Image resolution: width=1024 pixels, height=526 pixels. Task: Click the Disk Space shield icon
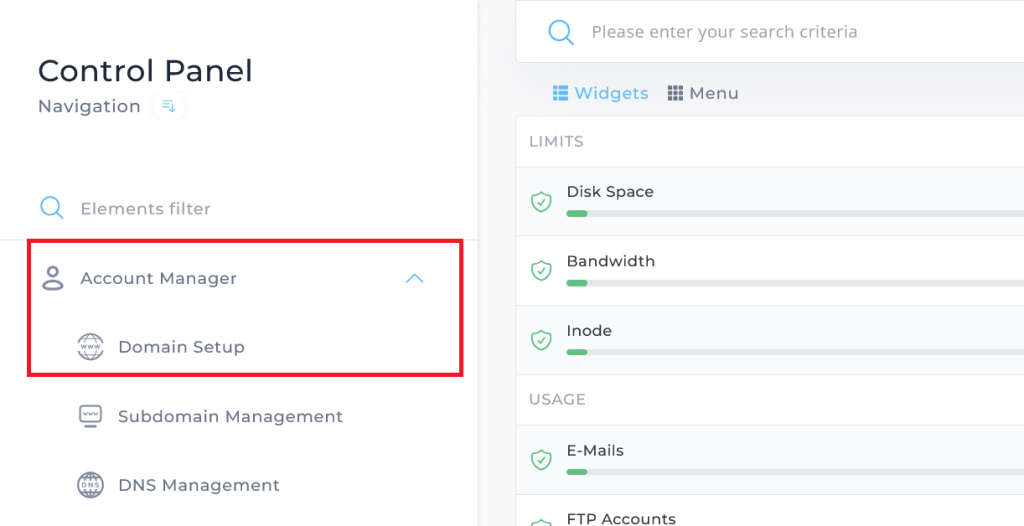(x=541, y=202)
